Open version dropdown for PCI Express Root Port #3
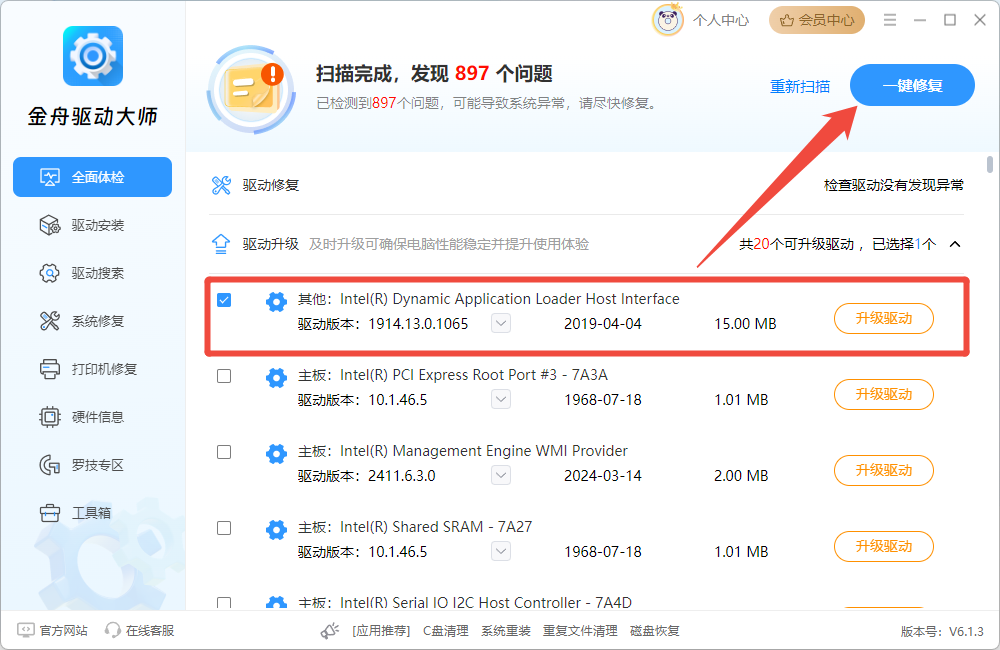Image resolution: width=1000 pixels, height=650 pixels. pyautogui.click(x=501, y=399)
